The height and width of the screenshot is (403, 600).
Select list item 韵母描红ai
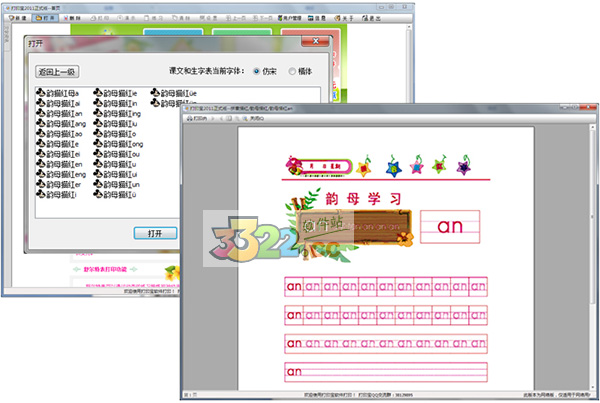(x=59, y=103)
